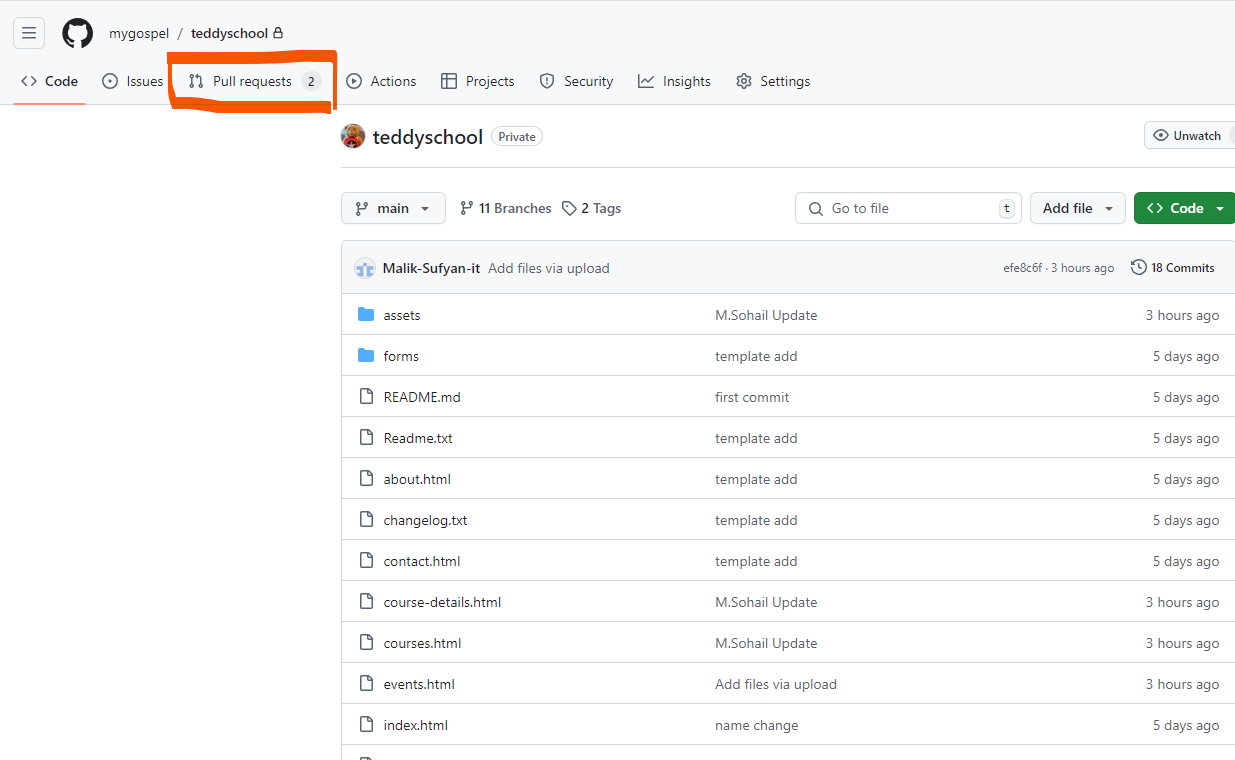Open Malik-Sufyan-it profile link

point(431,268)
